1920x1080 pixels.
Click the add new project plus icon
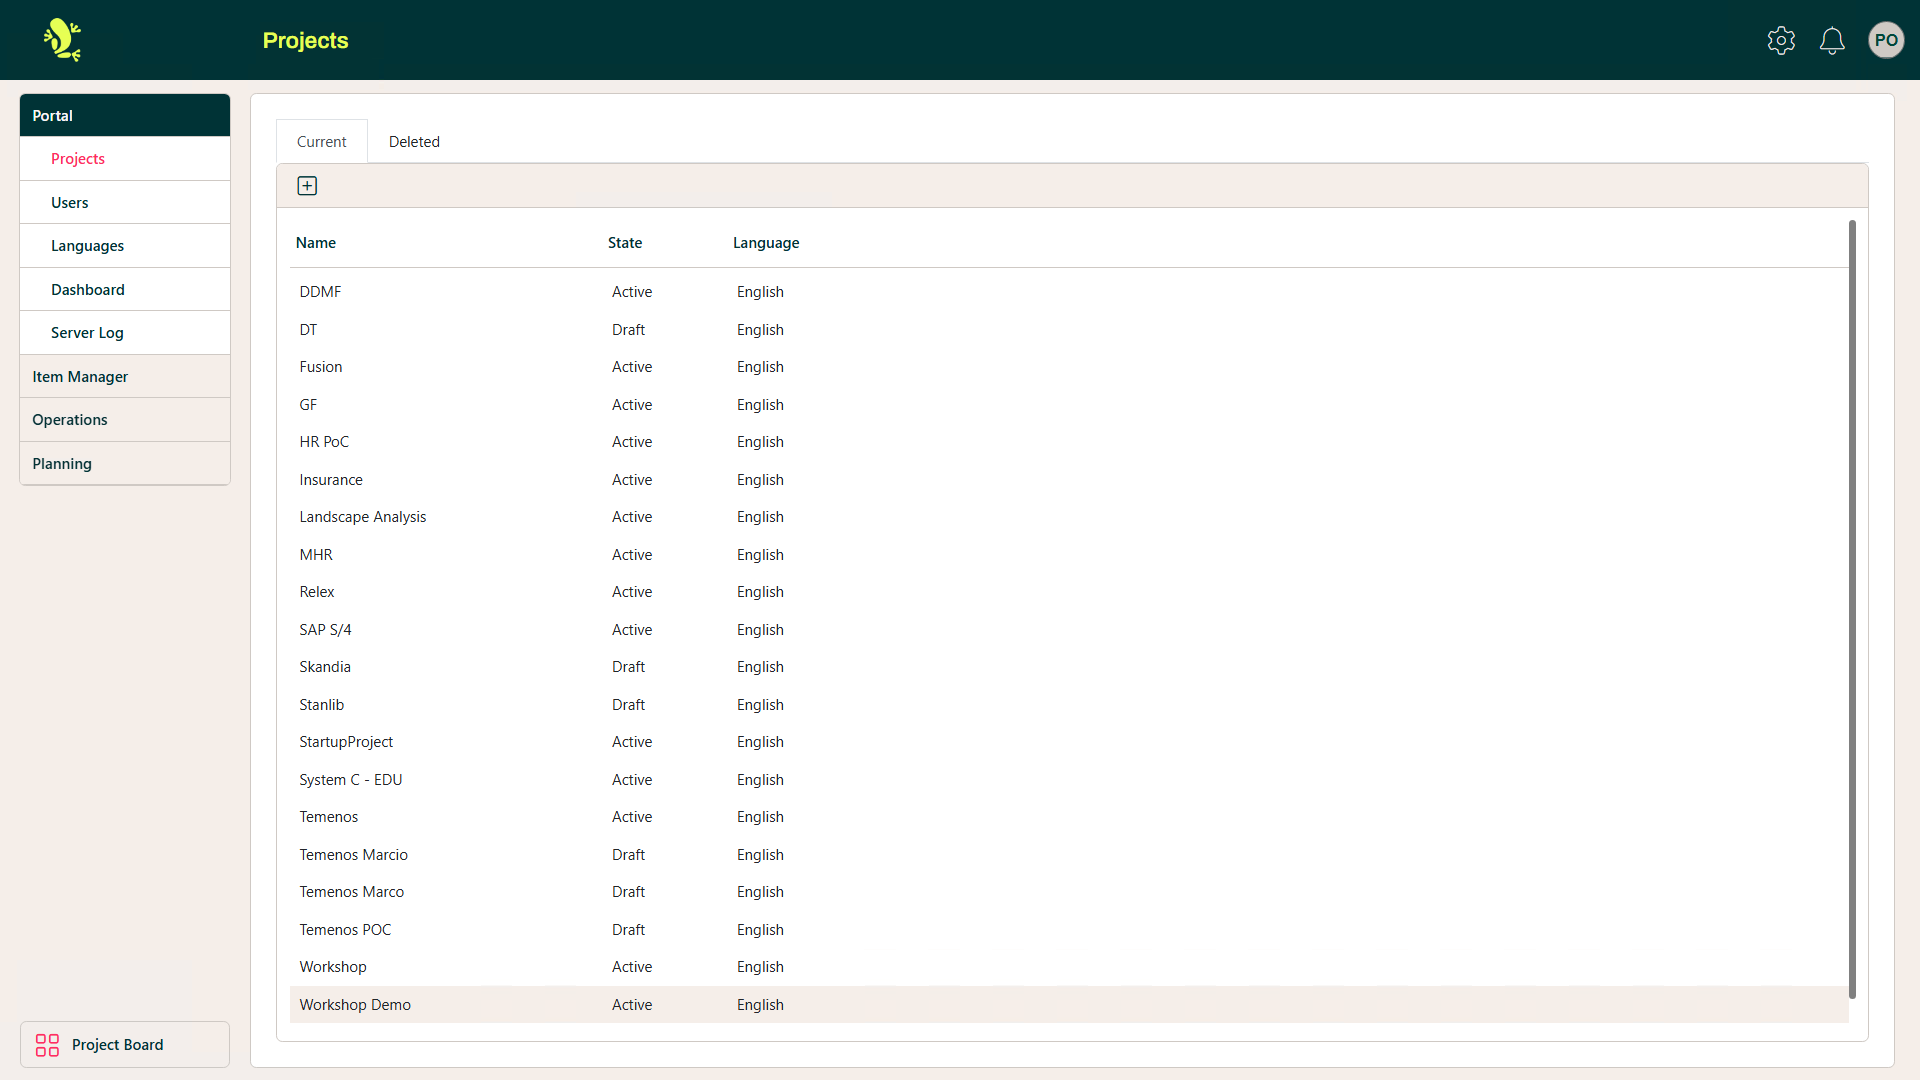(307, 185)
